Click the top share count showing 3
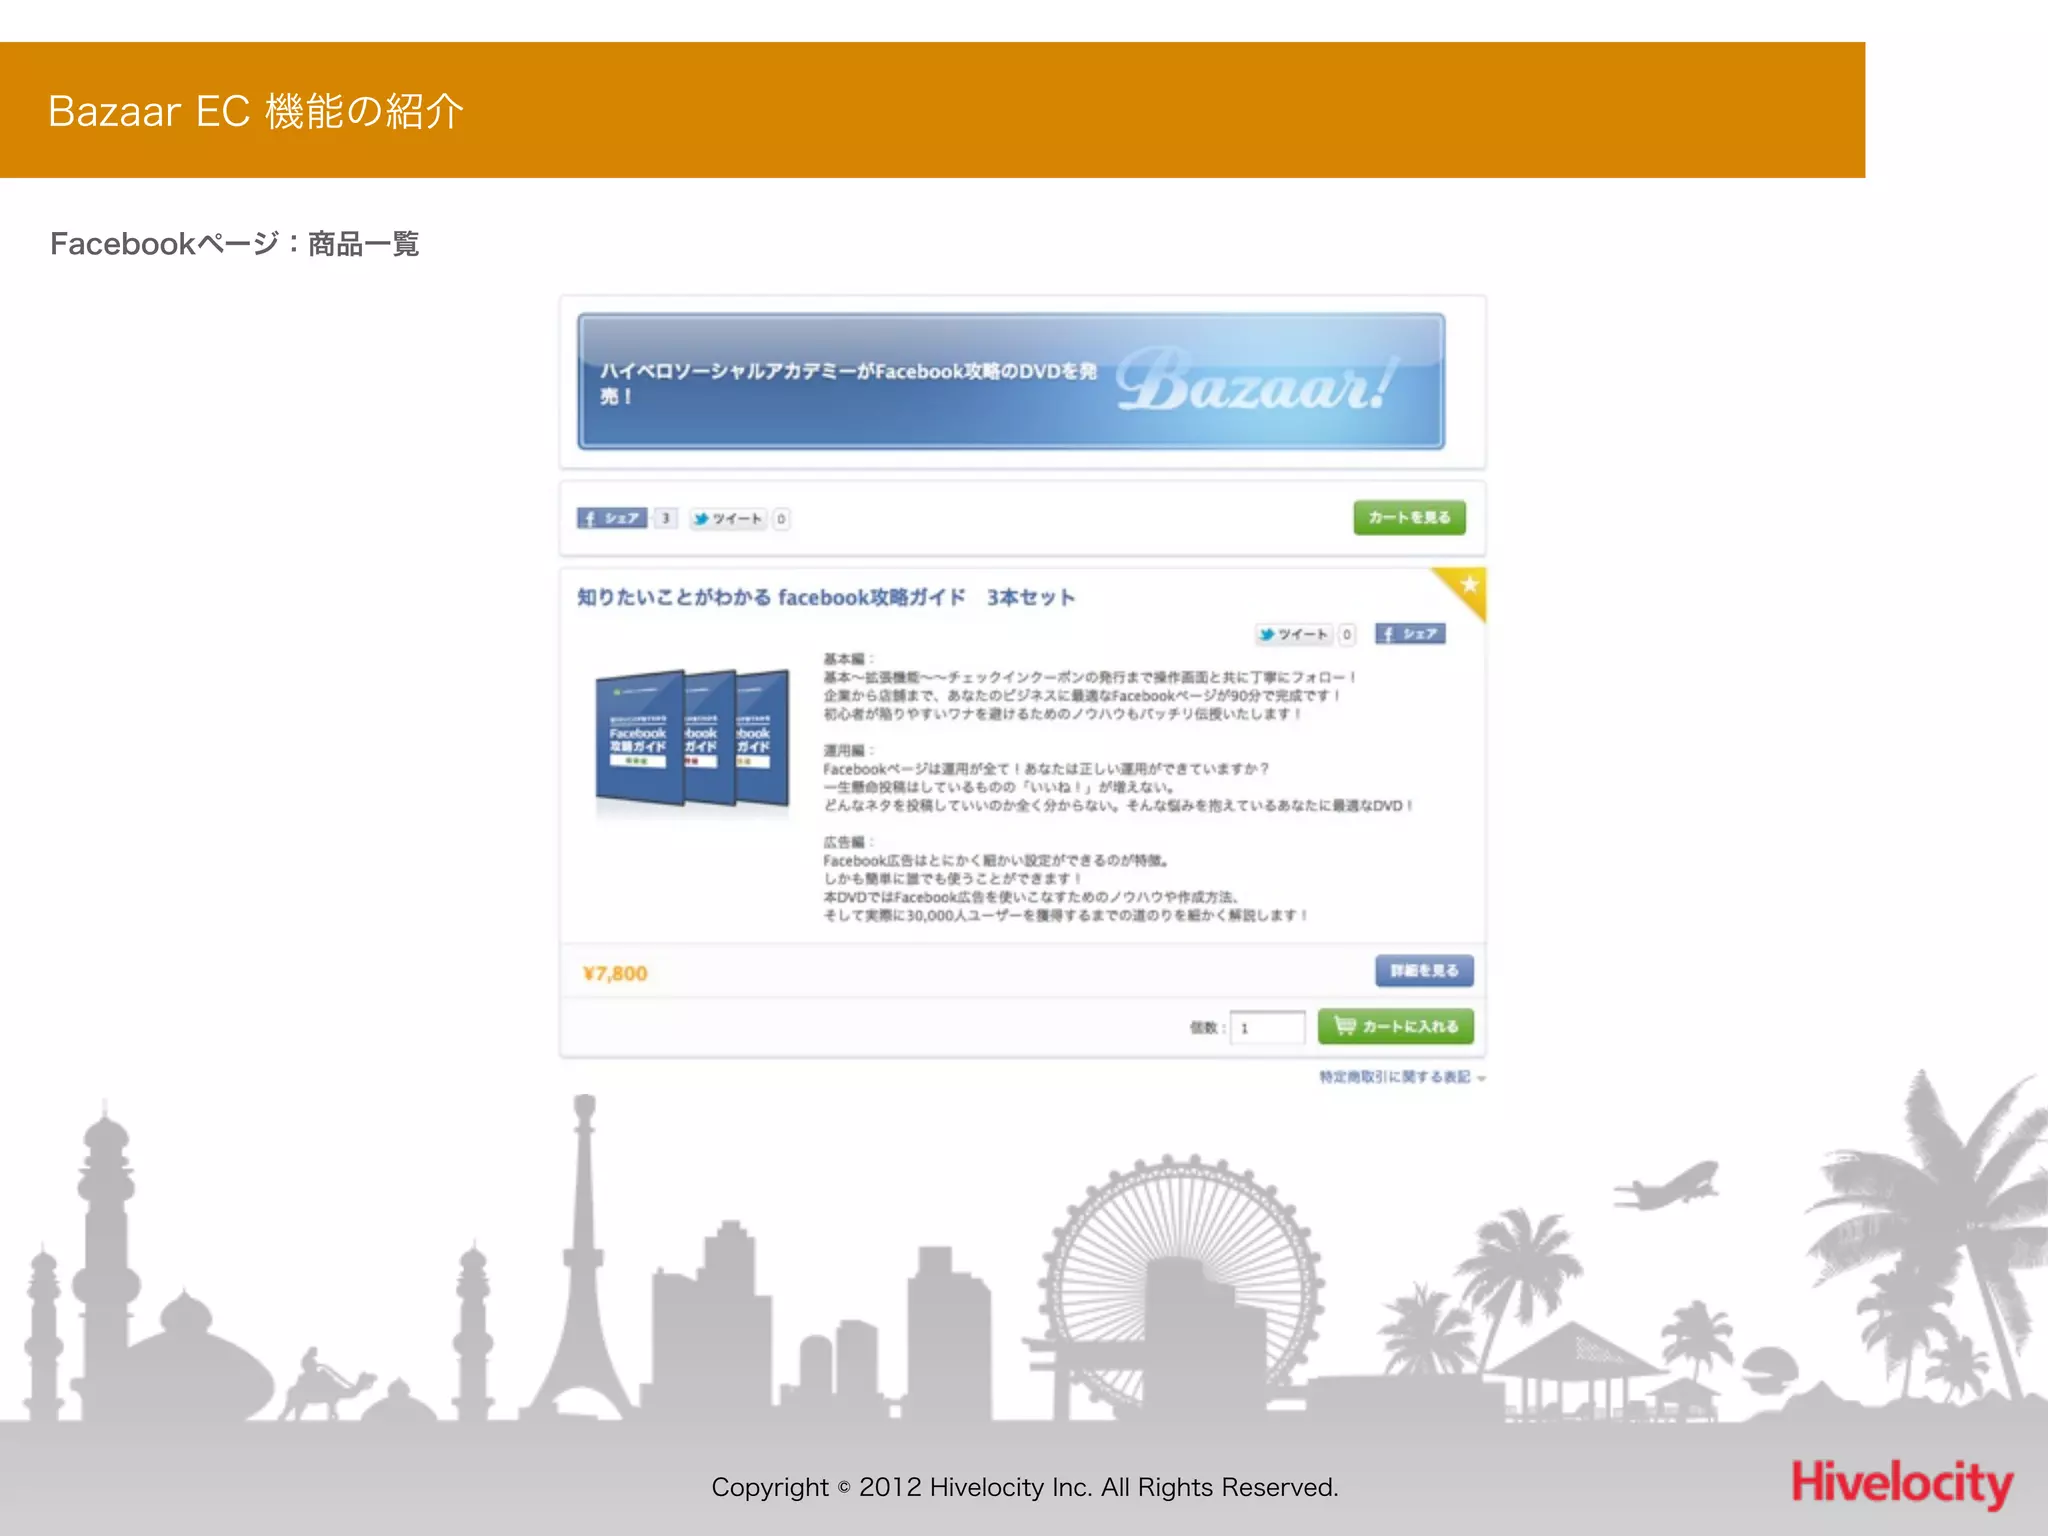Viewport: 2048px width, 1536px height. (665, 518)
